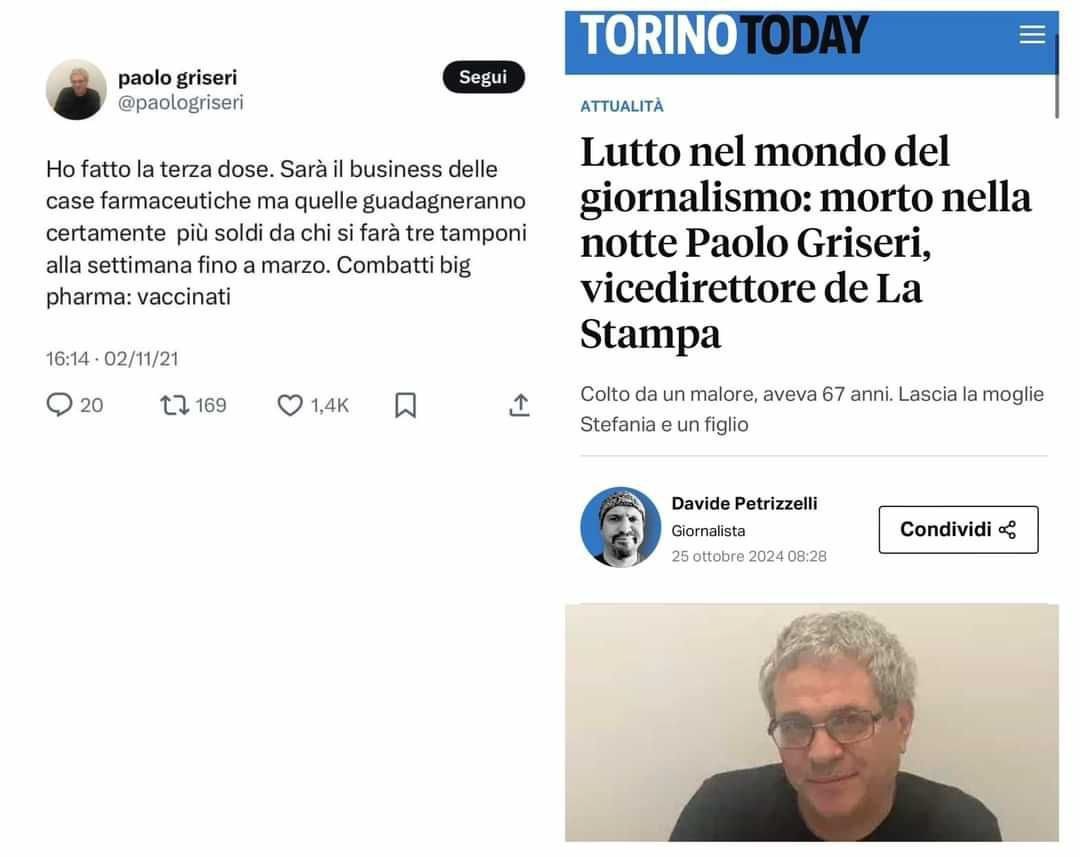The height and width of the screenshot is (857, 1080).
Task: Click the Segui follow button
Action: point(484,77)
